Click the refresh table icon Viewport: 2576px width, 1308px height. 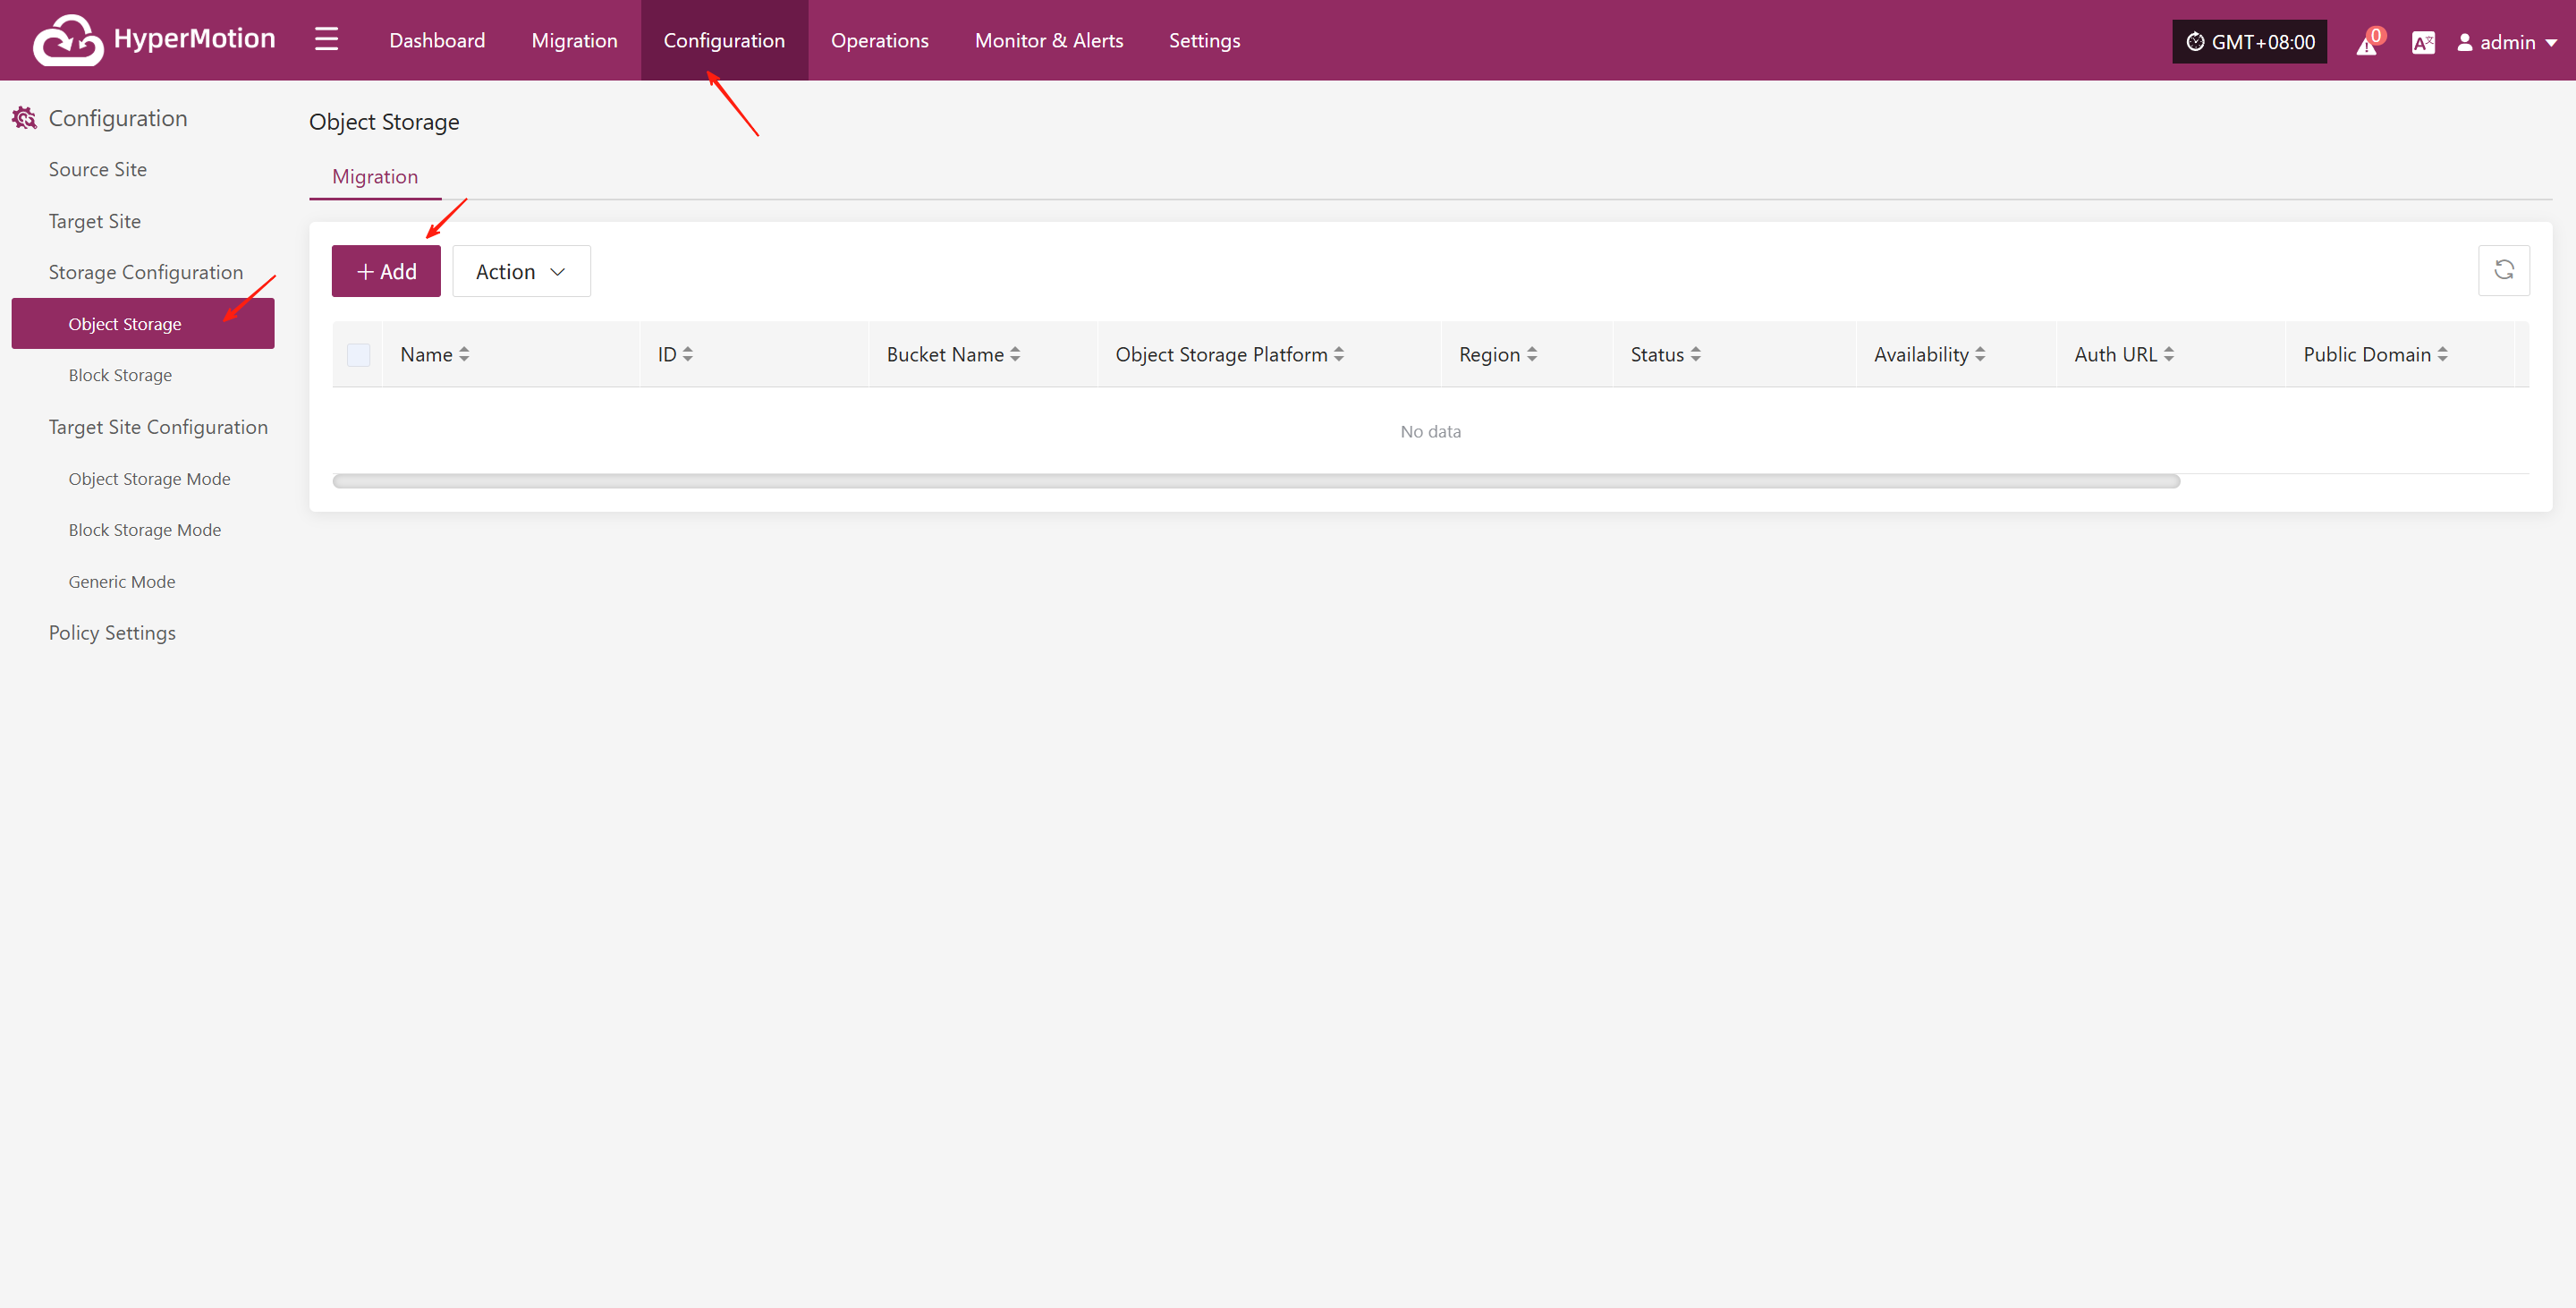coord(2503,270)
